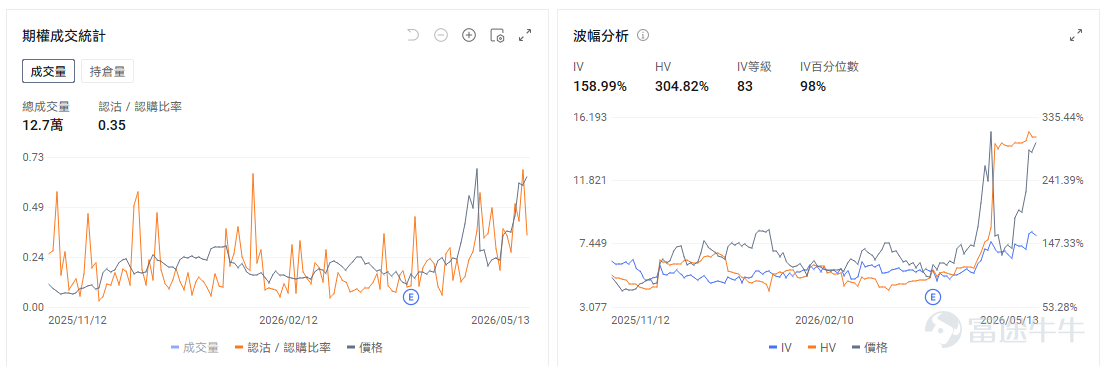
Task: Toggle the HV legend series
Action: pos(823,347)
